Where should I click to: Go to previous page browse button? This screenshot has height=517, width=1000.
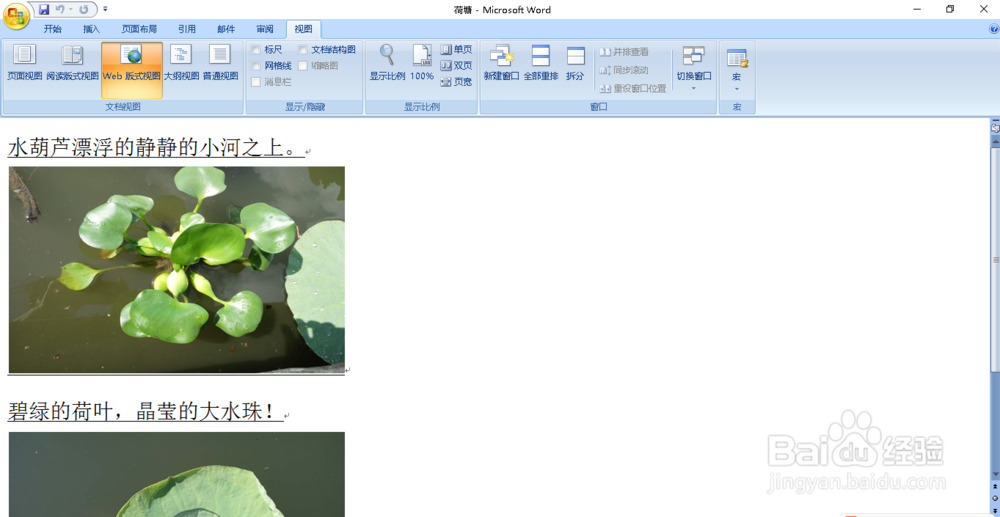[x=994, y=486]
